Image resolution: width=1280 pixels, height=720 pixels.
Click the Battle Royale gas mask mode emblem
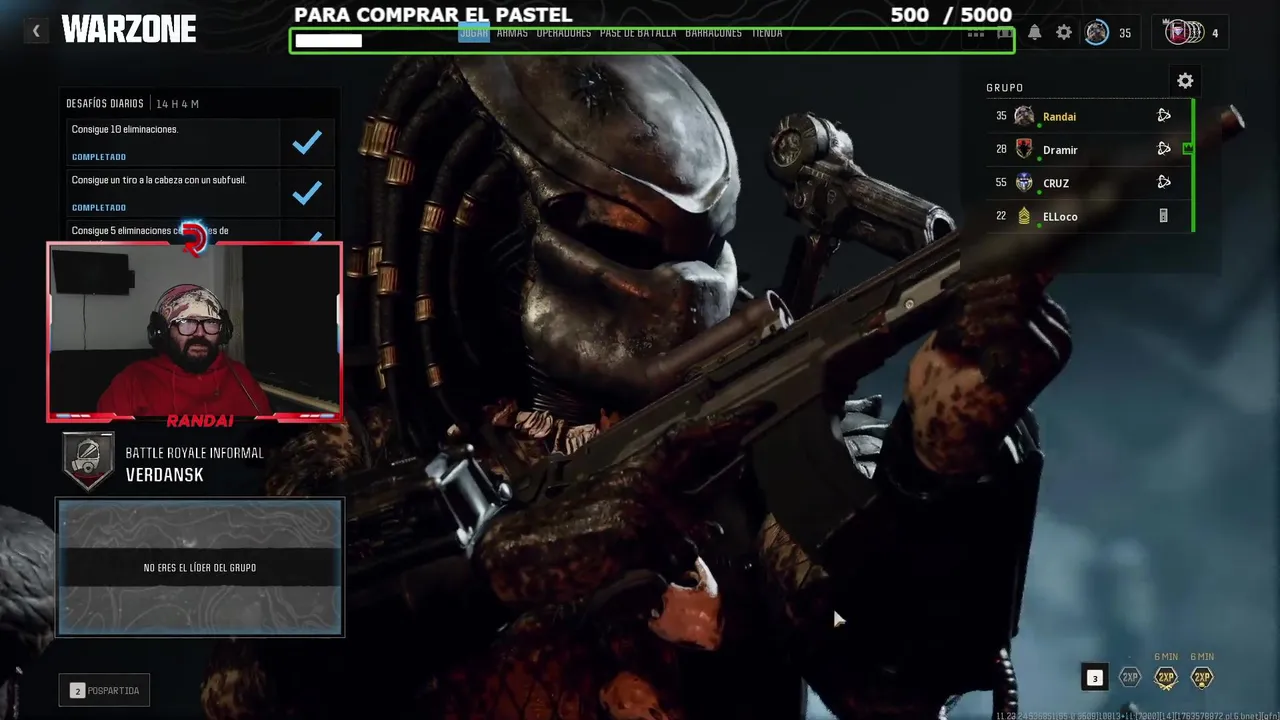tap(88, 461)
